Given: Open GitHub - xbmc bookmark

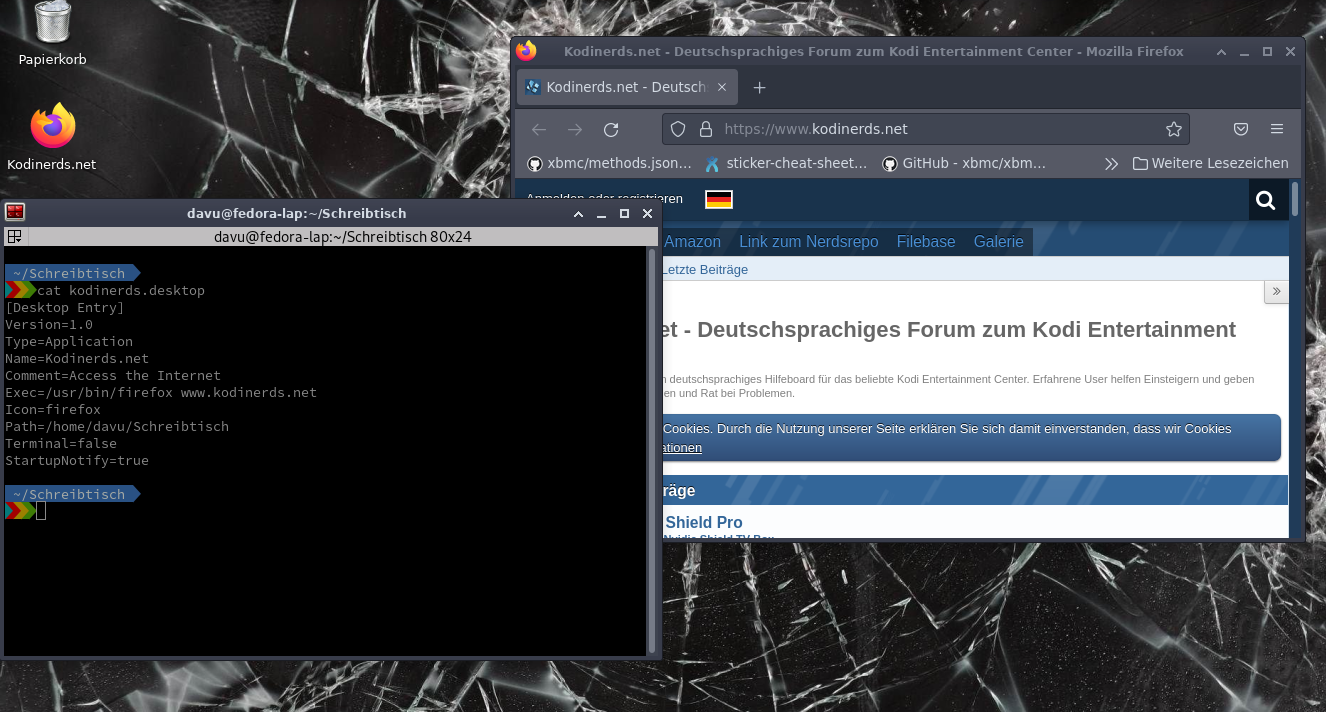Looking at the screenshot, I should coord(964,163).
